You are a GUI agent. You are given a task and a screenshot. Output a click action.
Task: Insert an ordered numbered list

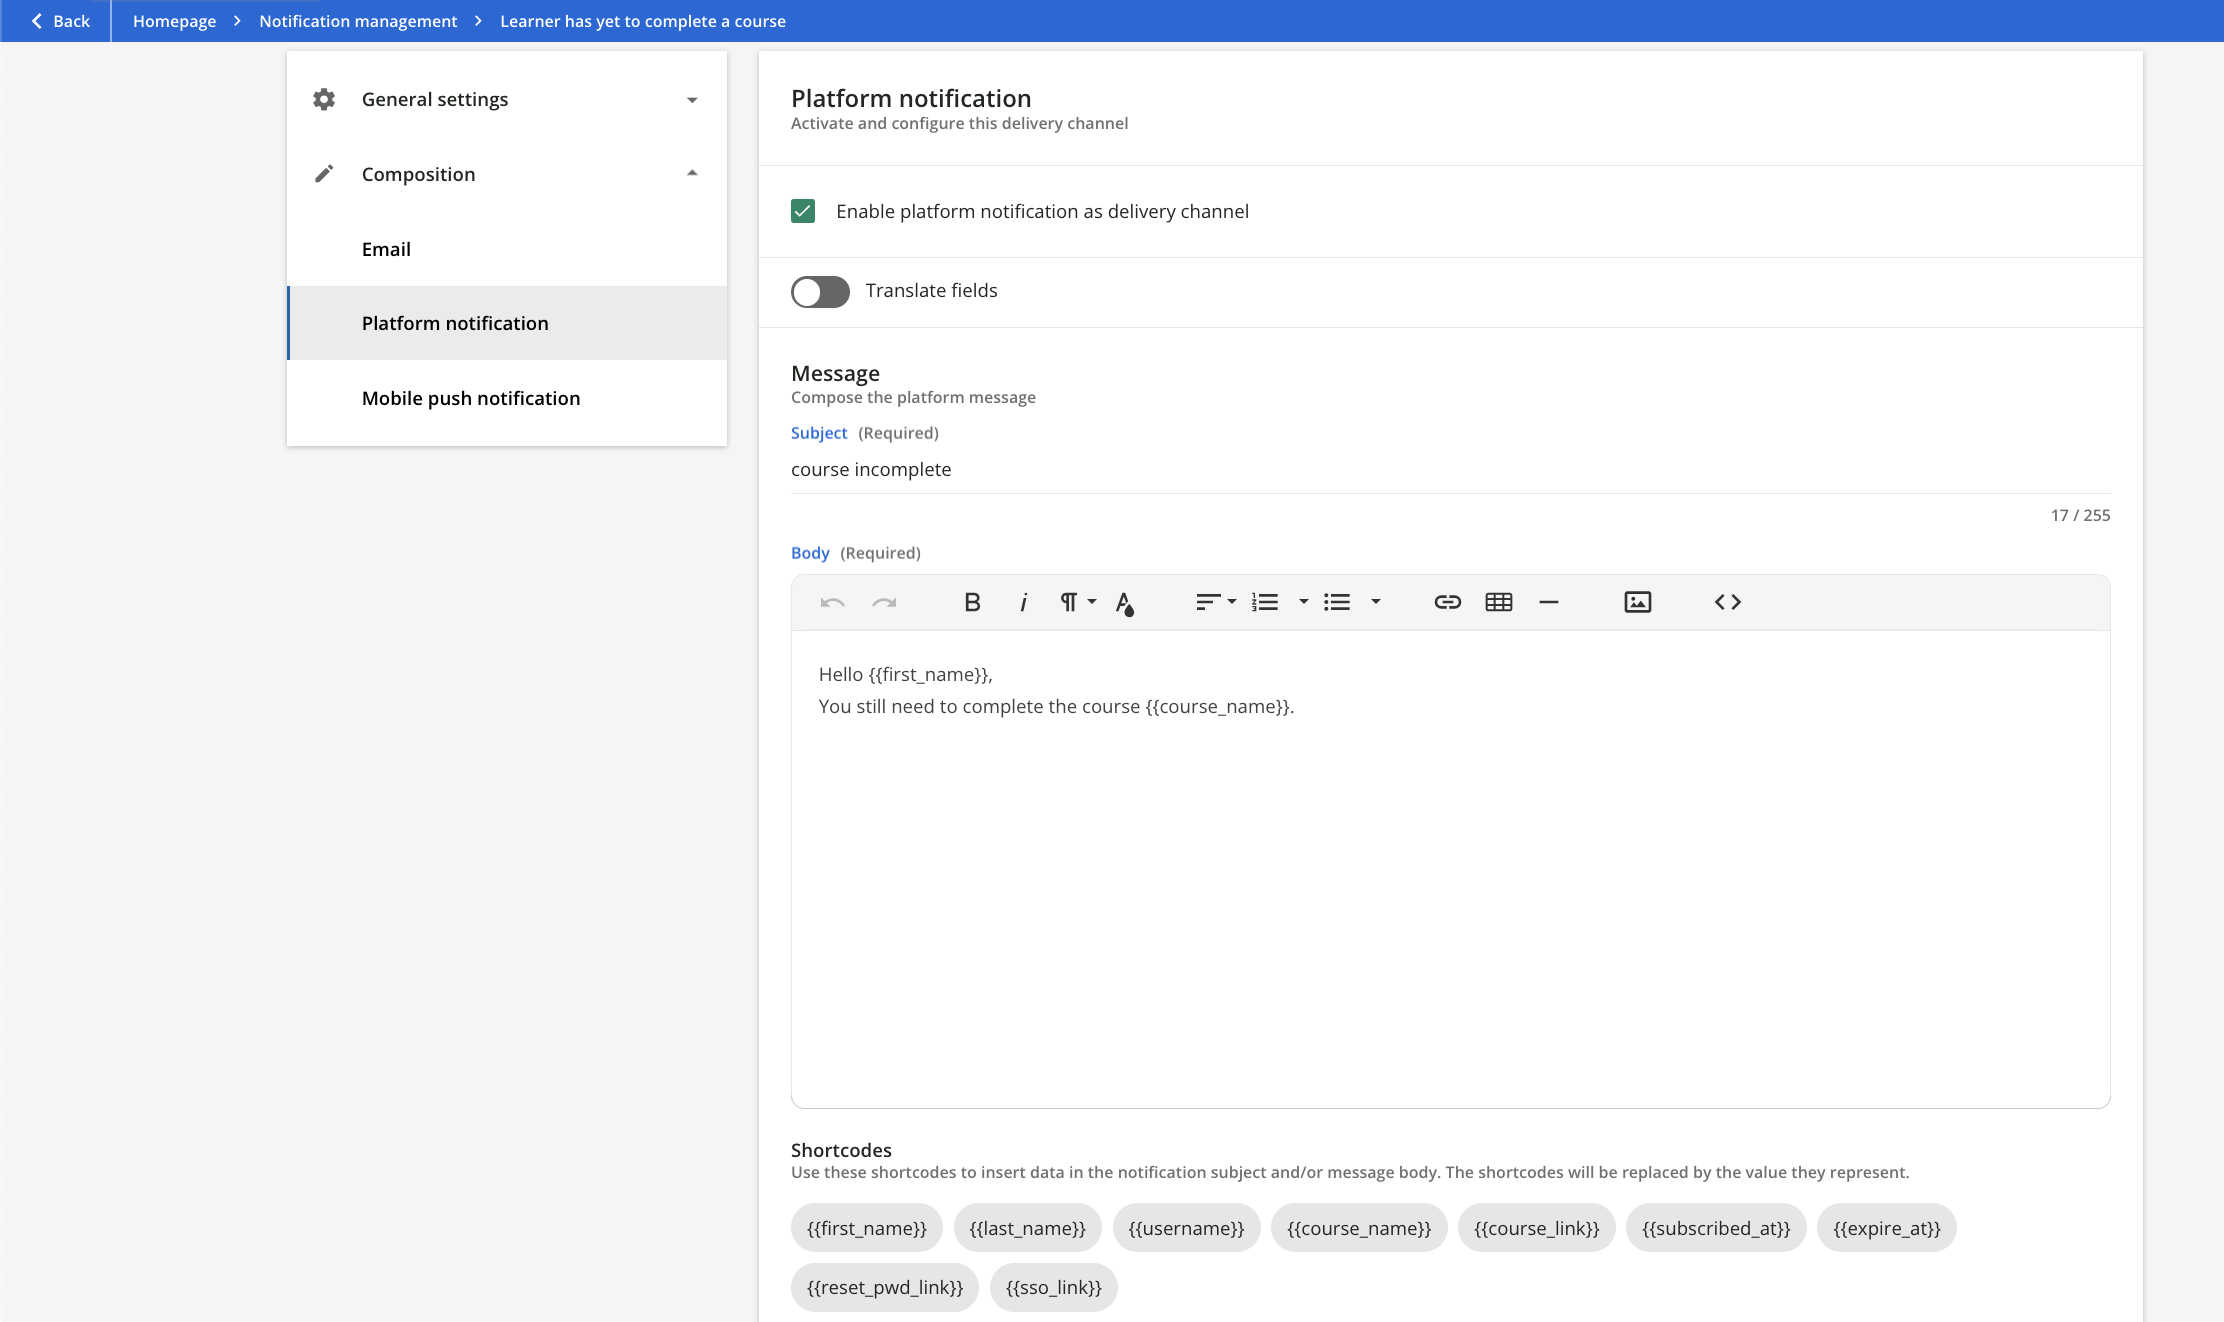pos(1265,602)
